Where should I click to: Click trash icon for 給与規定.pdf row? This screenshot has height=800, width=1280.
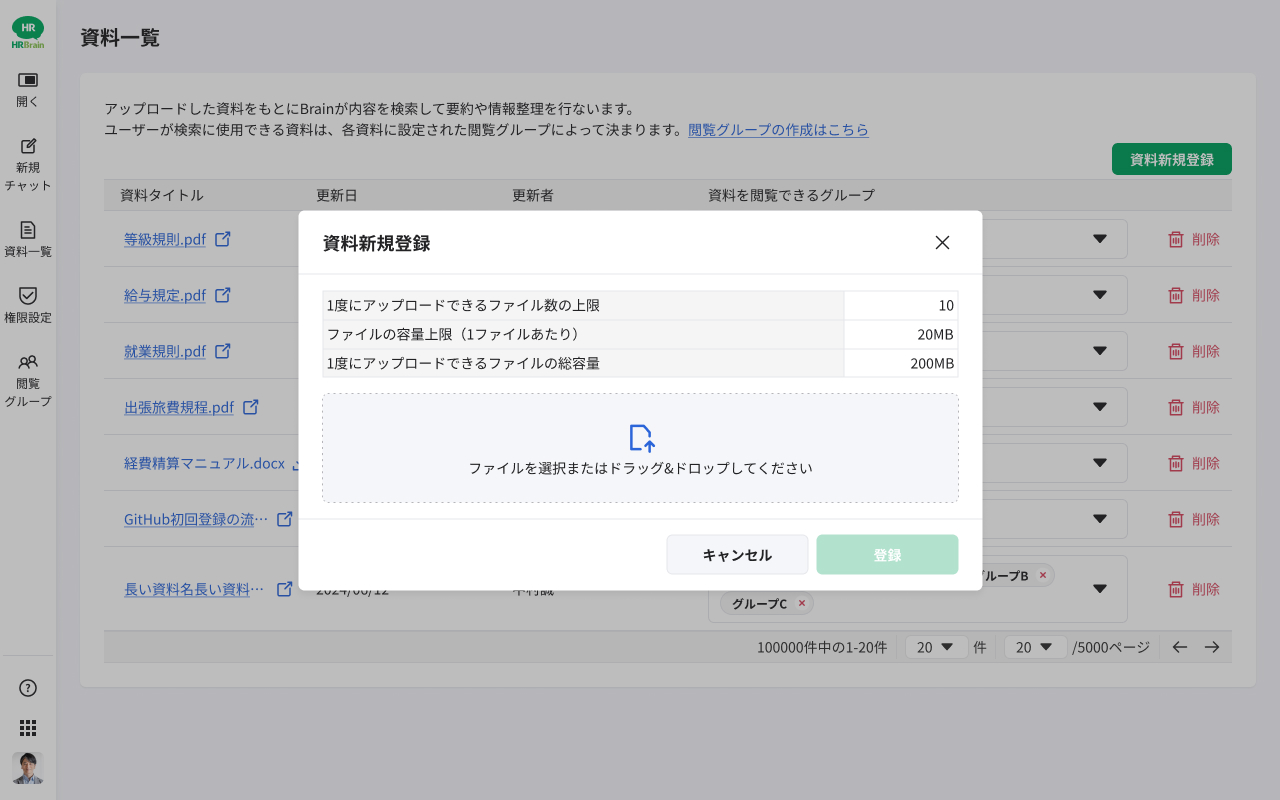coord(1176,295)
